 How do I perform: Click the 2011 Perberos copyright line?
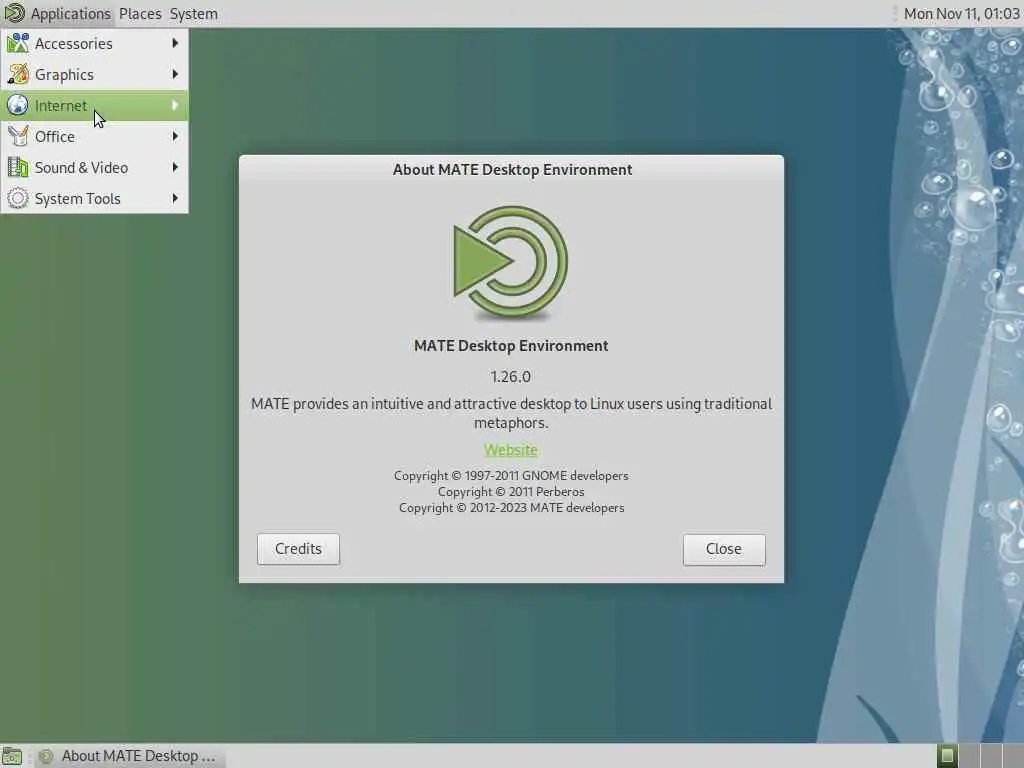511,492
